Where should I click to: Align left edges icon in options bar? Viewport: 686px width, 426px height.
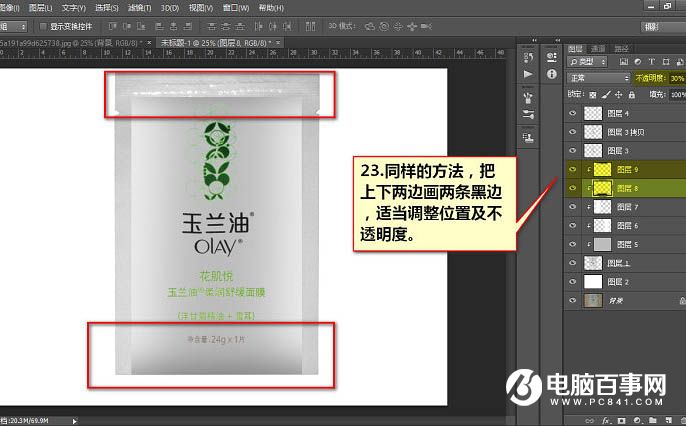tap(160, 27)
